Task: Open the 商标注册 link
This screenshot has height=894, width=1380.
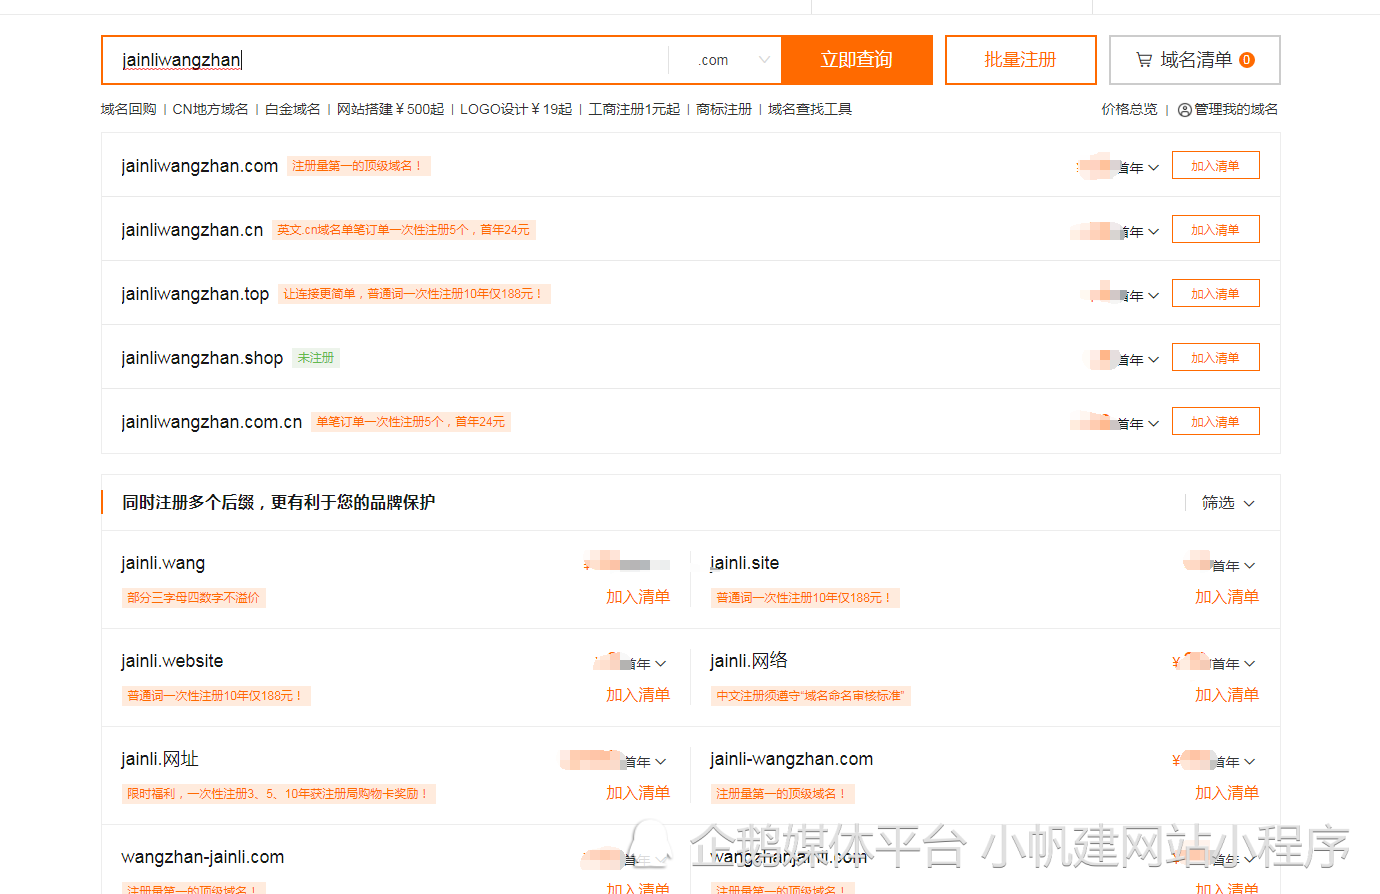Action: [724, 109]
